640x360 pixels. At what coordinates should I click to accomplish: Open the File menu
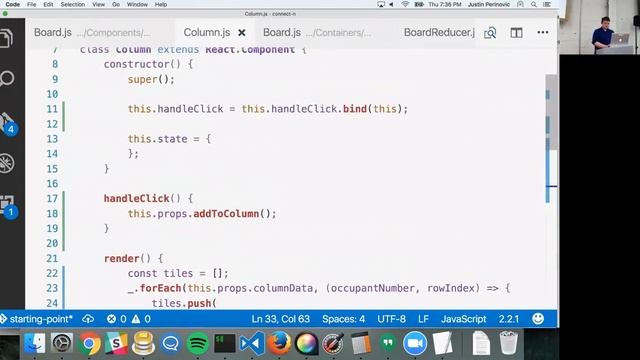[31, 4]
